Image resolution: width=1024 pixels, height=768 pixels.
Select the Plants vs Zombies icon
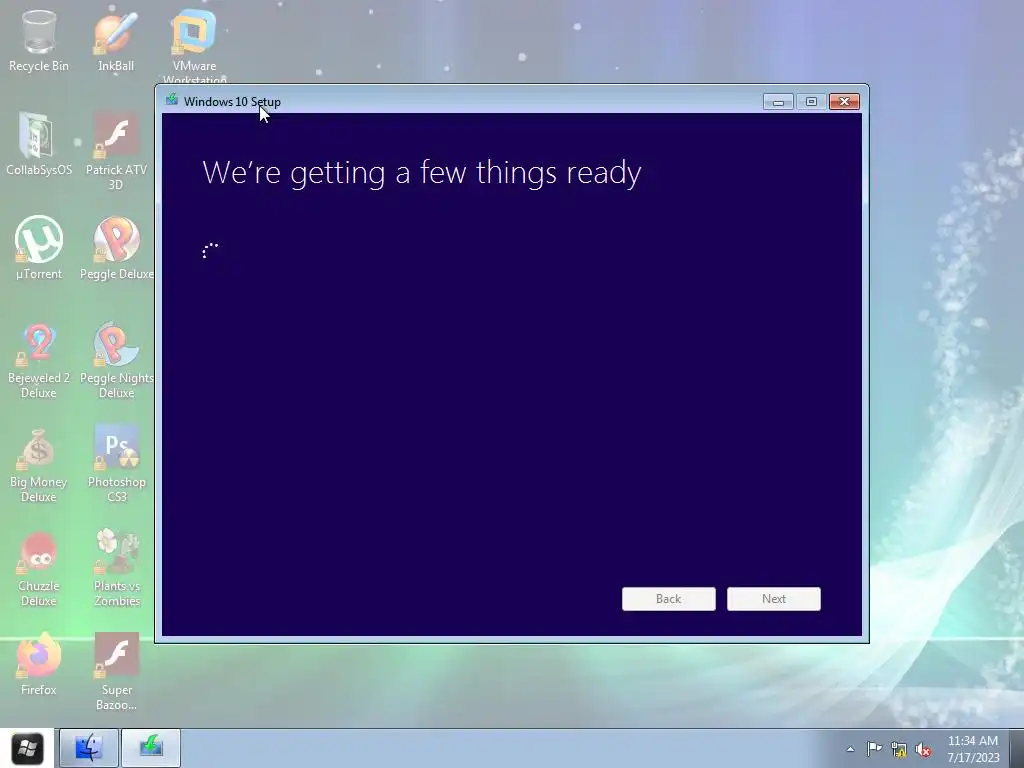coord(116,568)
